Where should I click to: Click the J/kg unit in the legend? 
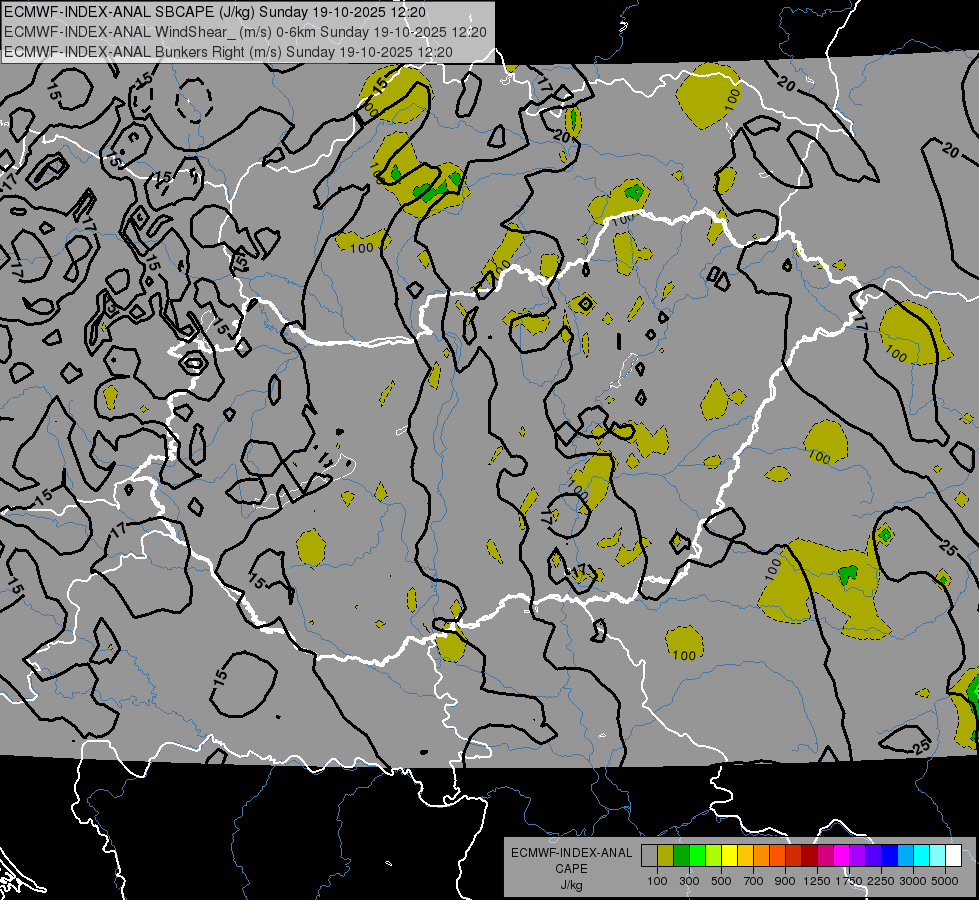(571, 885)
